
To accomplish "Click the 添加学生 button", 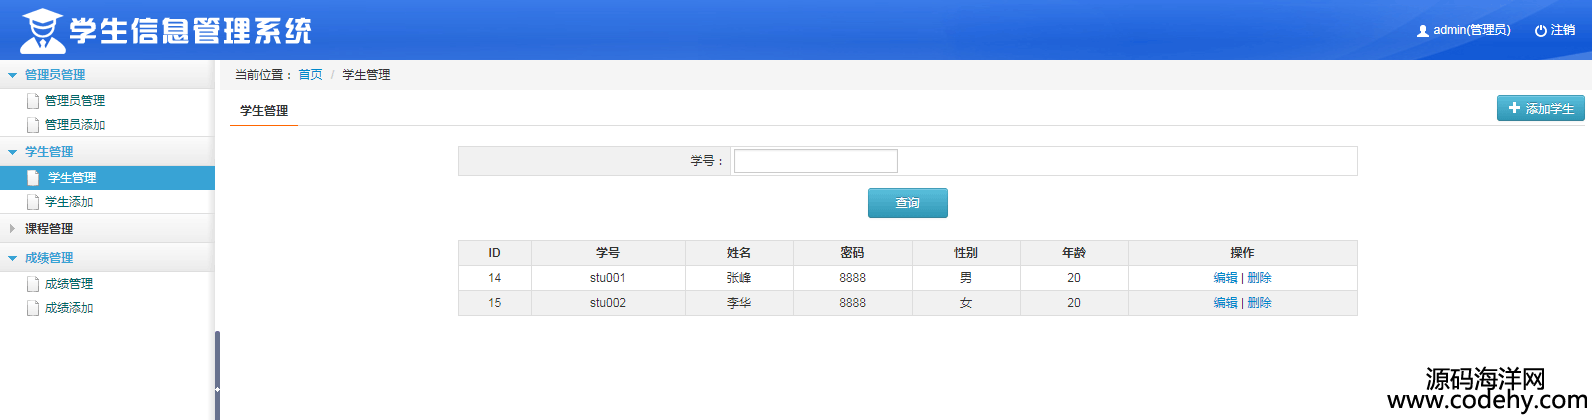I will pos(1540,108).
